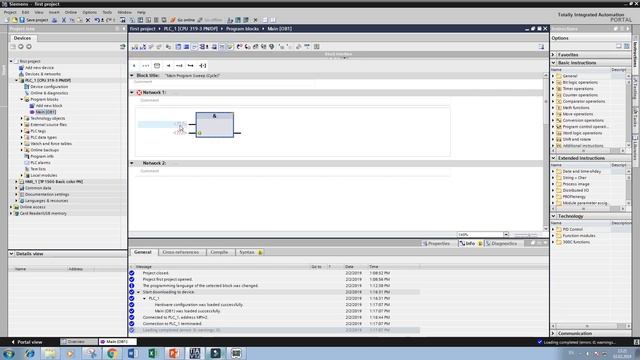Collapse the Details view panel
640x360 pixels.
tap(11, 253)
